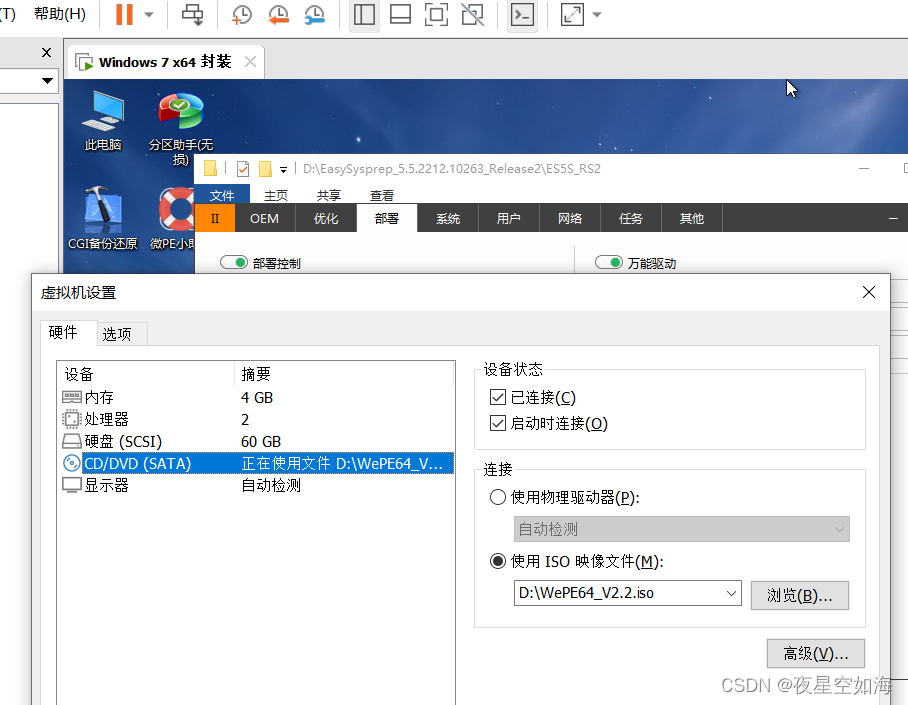Click the stretch guest display icon
Image resolution: width=908 pixels, height=705 pixels.
pyautogui.click(x=572, y=14)
